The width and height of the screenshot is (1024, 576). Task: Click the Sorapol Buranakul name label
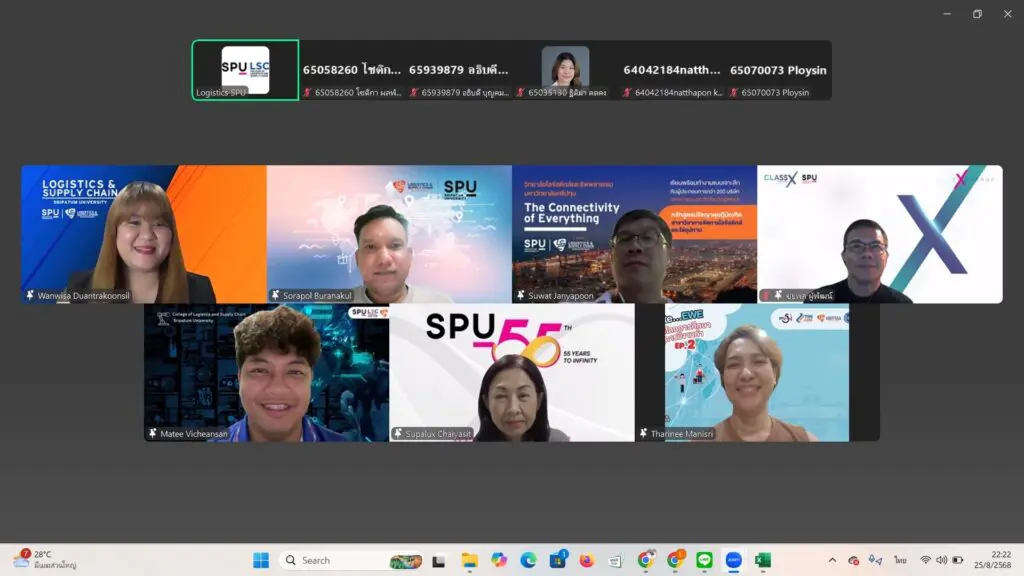pyautogui.click(x=317, y=296)
